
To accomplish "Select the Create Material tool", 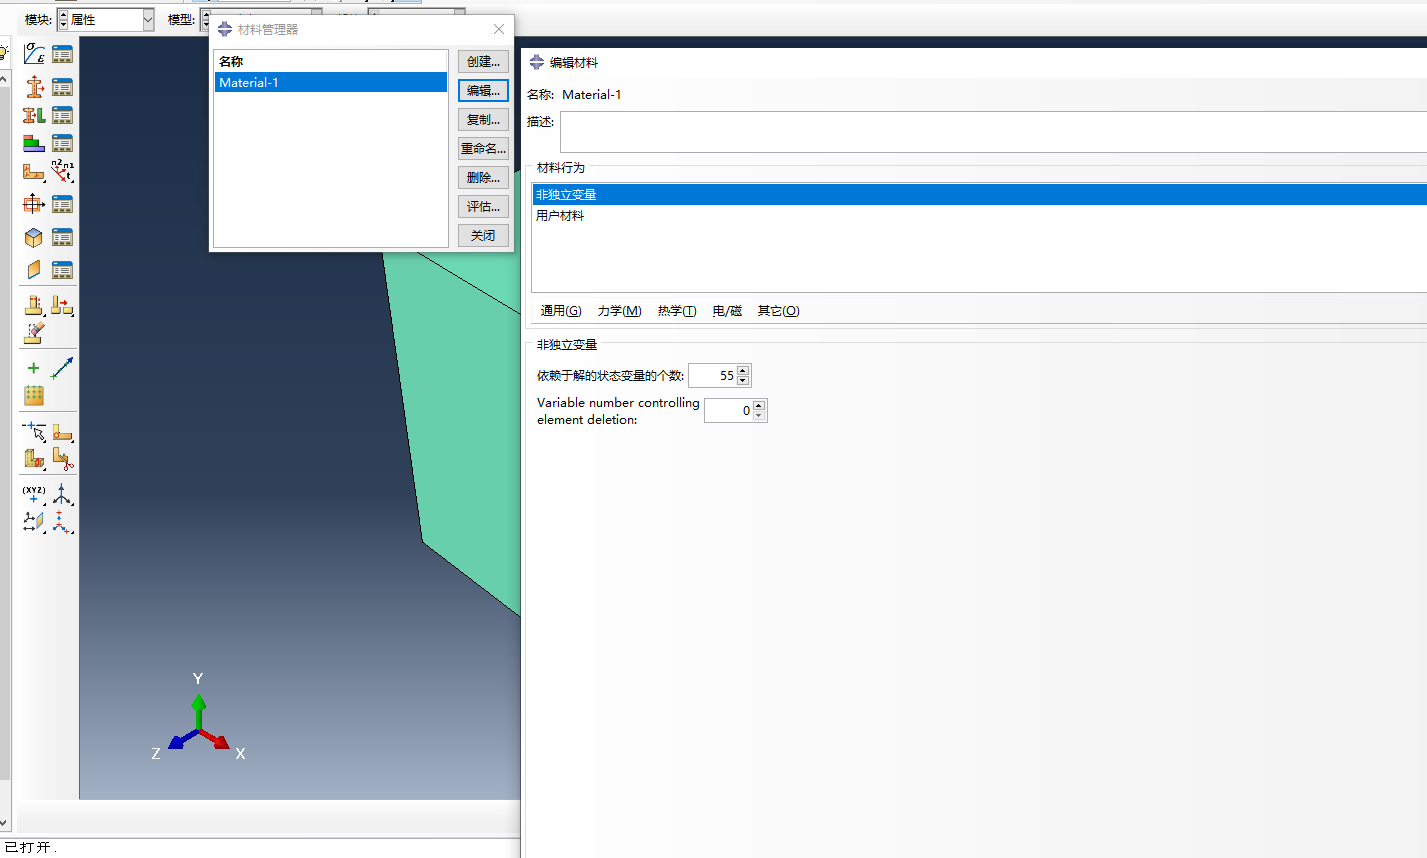I will [x=33, y=55].
